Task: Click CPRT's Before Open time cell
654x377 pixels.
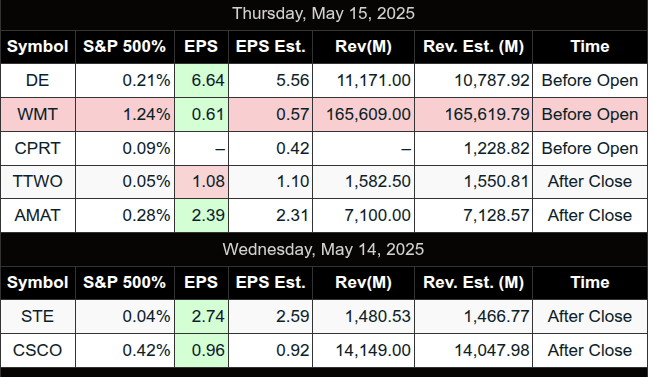Action: 590,148
